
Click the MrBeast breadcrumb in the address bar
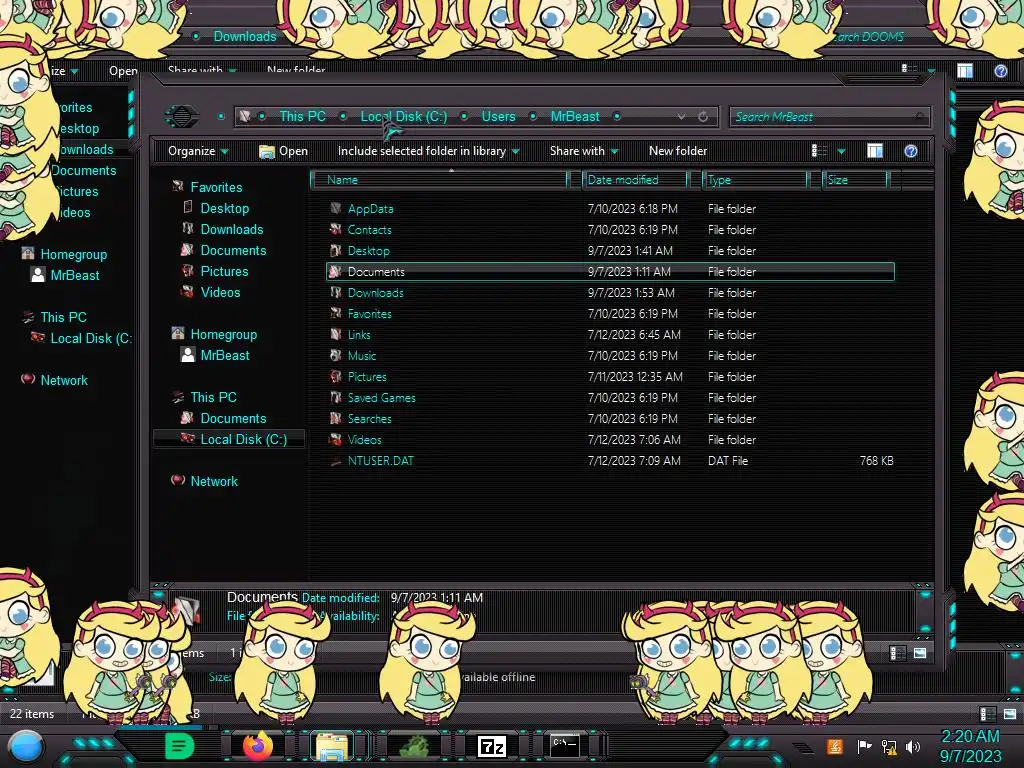[x=575, y=117]
